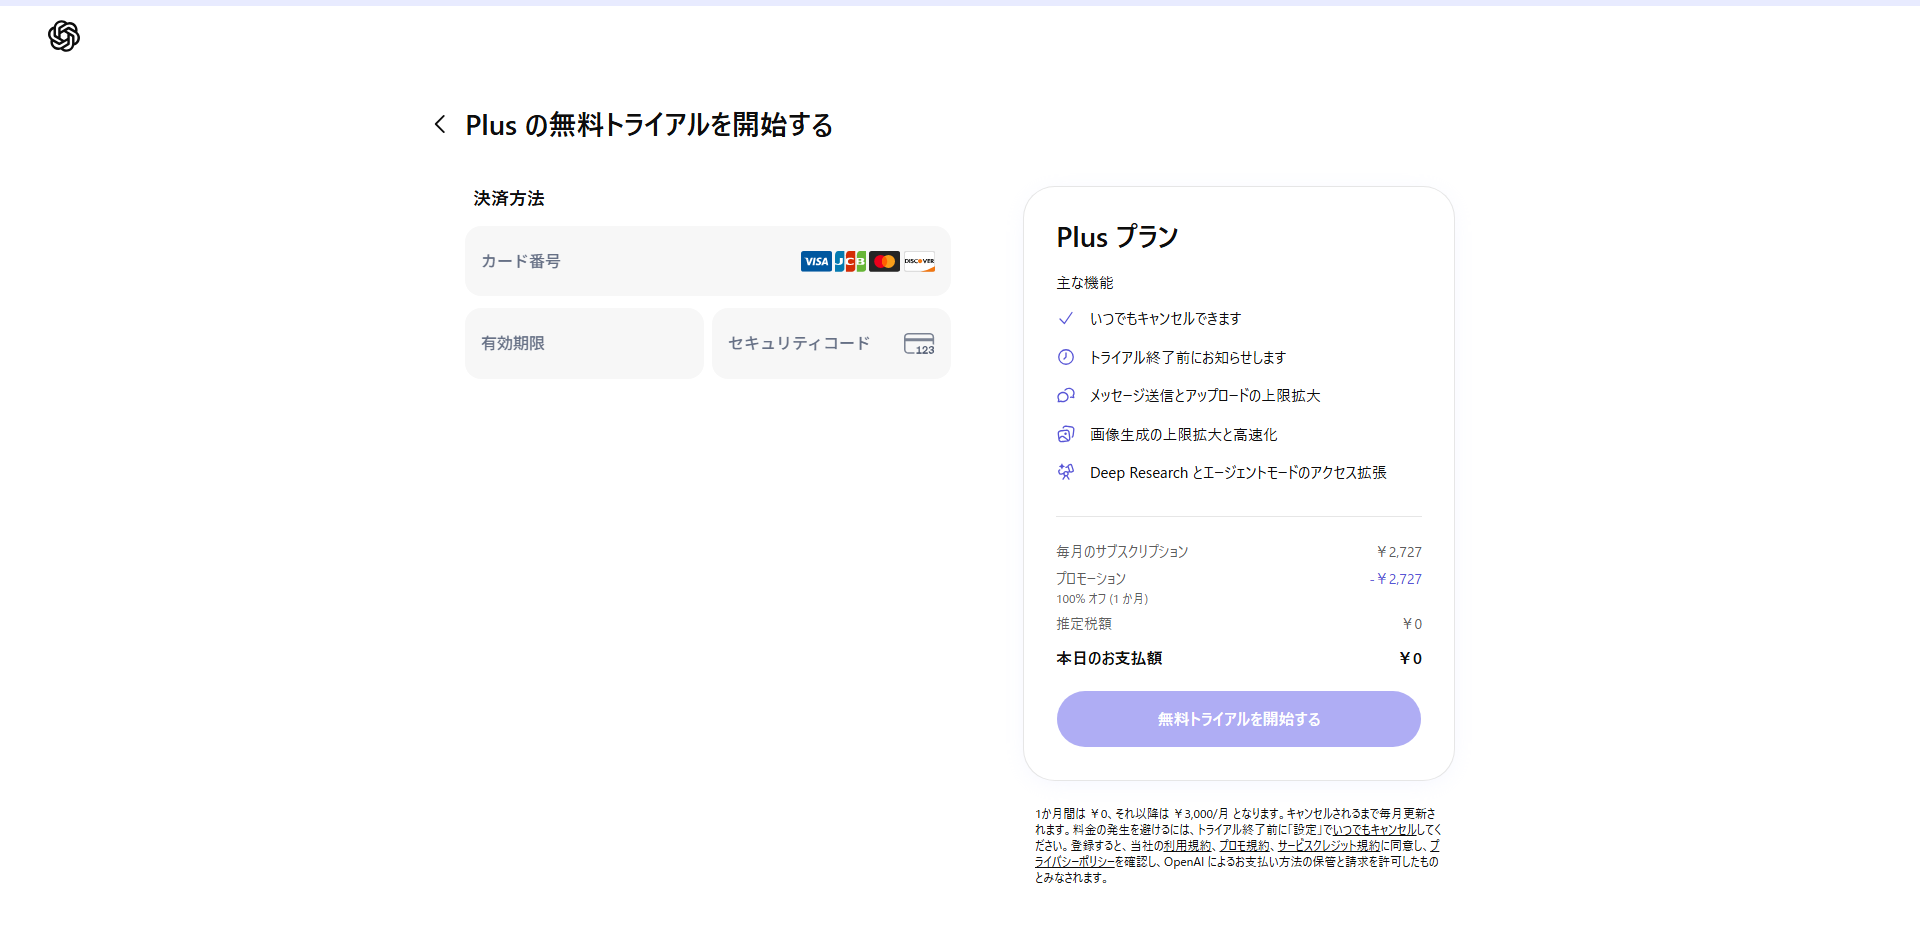
Task: Click the Deep Research とエージェントモード feature text
Action: (1238, 472)
